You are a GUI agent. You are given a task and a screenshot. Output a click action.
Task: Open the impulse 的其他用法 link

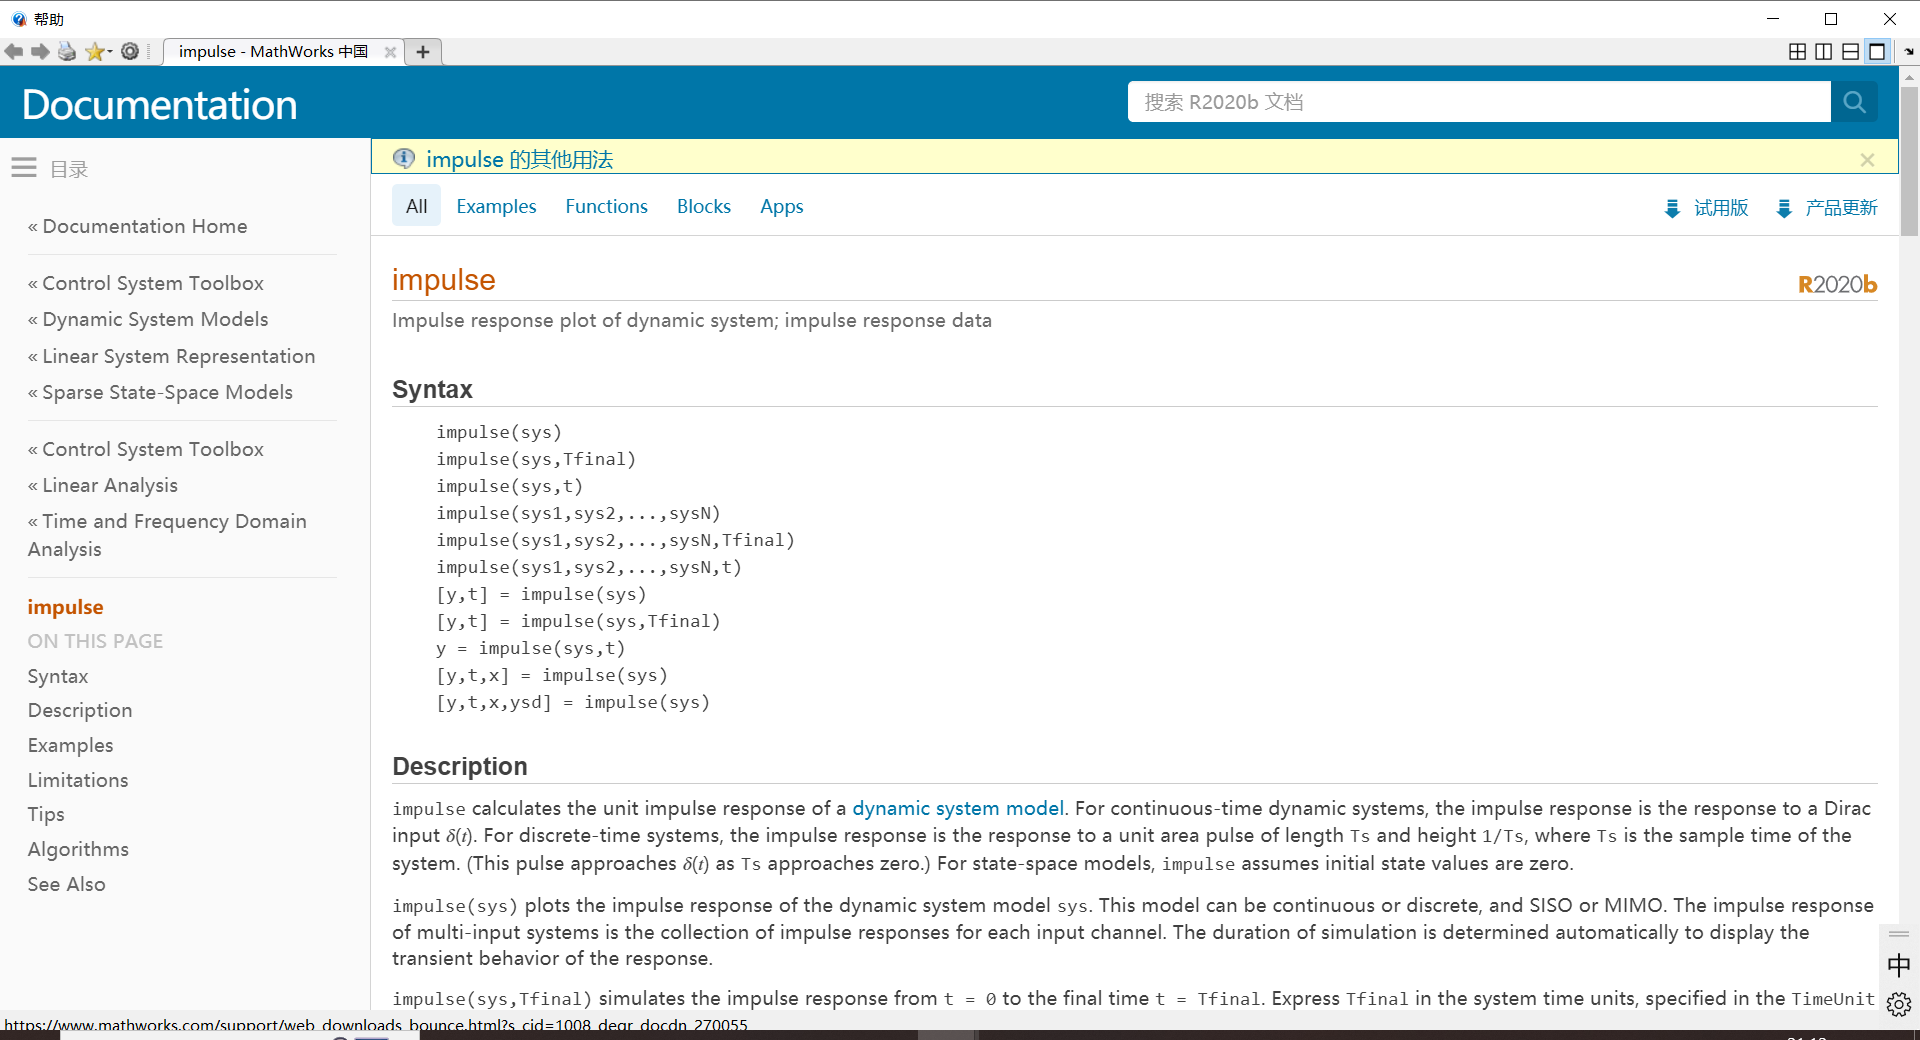click(x=519, y=159)
